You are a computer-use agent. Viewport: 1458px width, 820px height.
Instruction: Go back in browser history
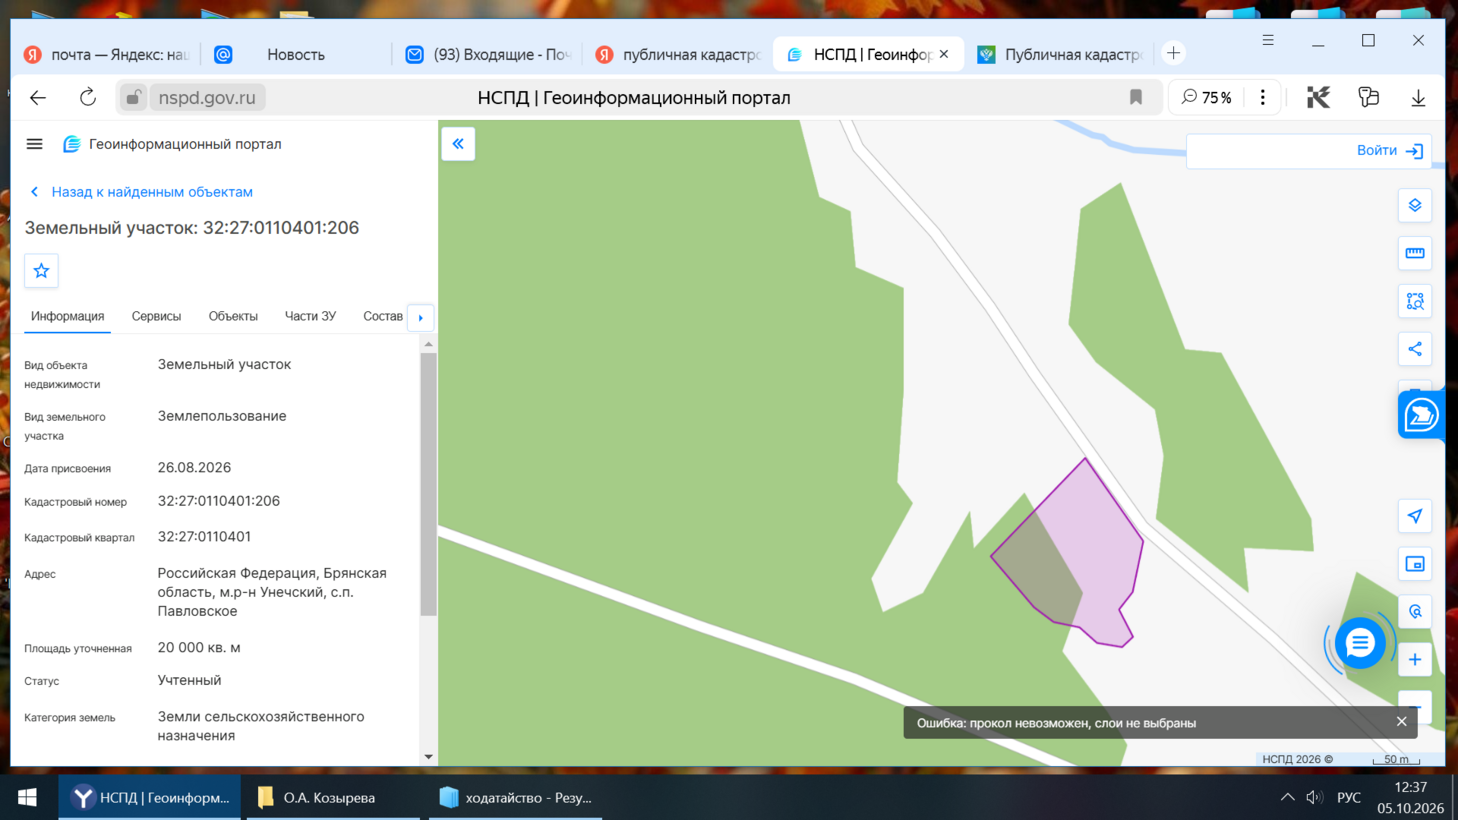coord(38,97)
